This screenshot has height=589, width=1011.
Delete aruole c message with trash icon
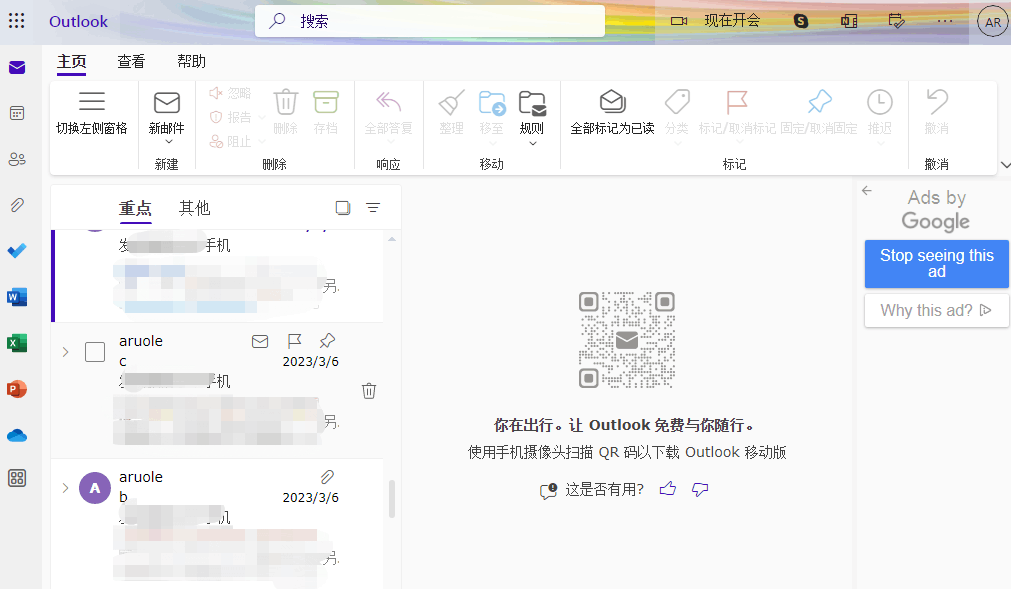[369, 391]
